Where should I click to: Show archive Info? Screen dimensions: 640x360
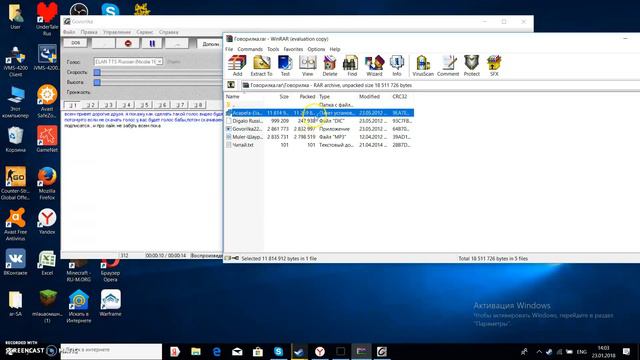point(397,66)
